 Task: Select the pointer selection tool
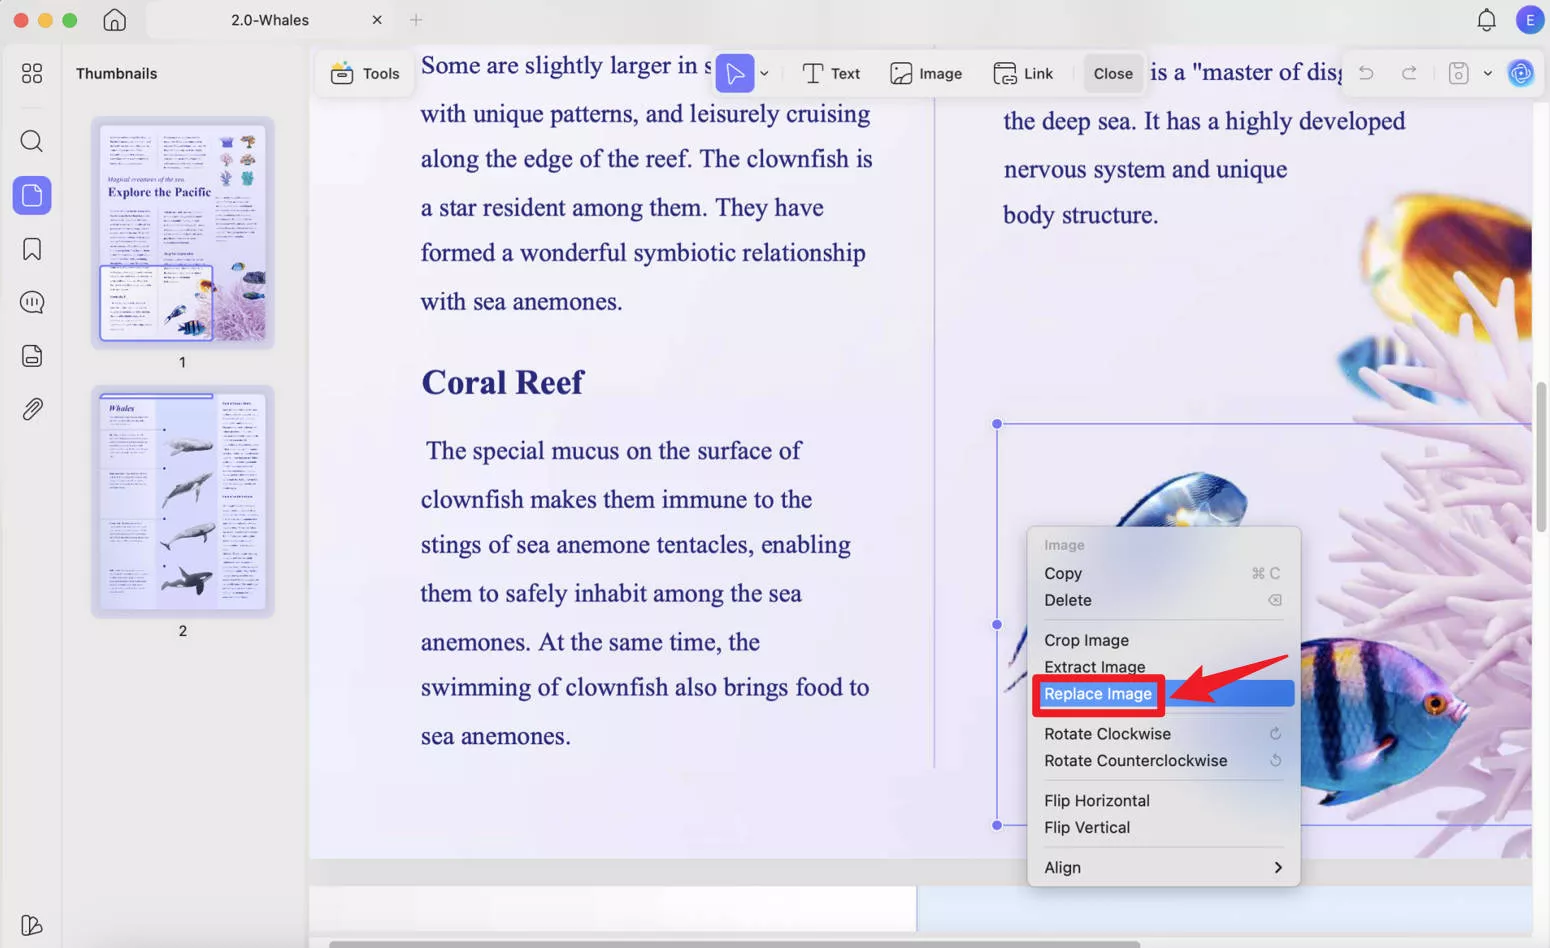735,73
